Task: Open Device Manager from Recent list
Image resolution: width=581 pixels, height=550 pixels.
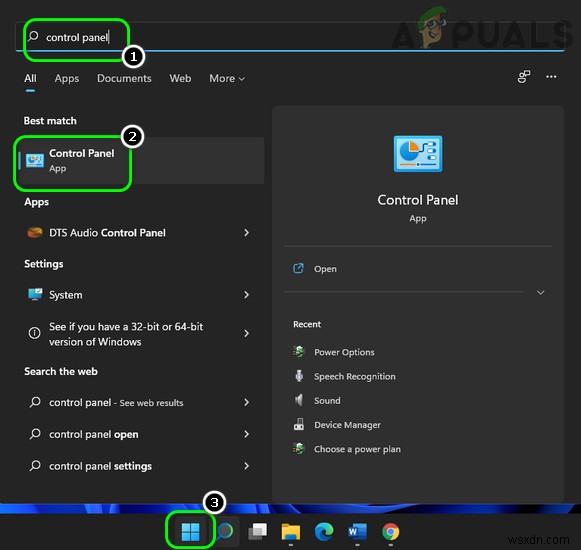Action: (347, 425)
